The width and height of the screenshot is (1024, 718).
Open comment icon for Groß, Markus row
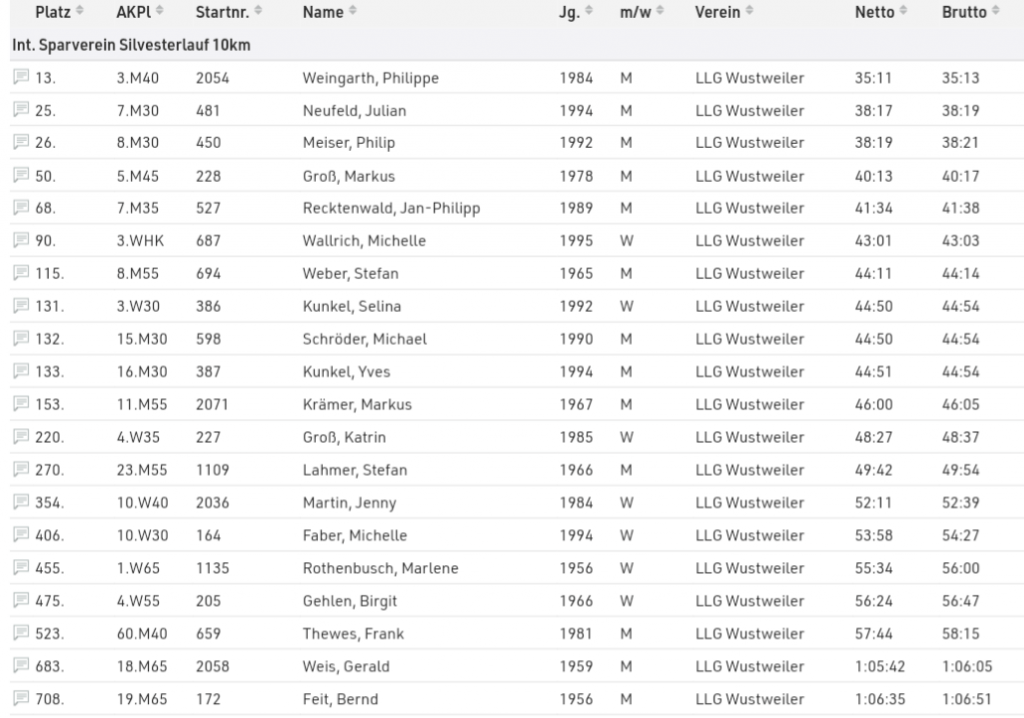pyautogui.click(x=21, y=176)
